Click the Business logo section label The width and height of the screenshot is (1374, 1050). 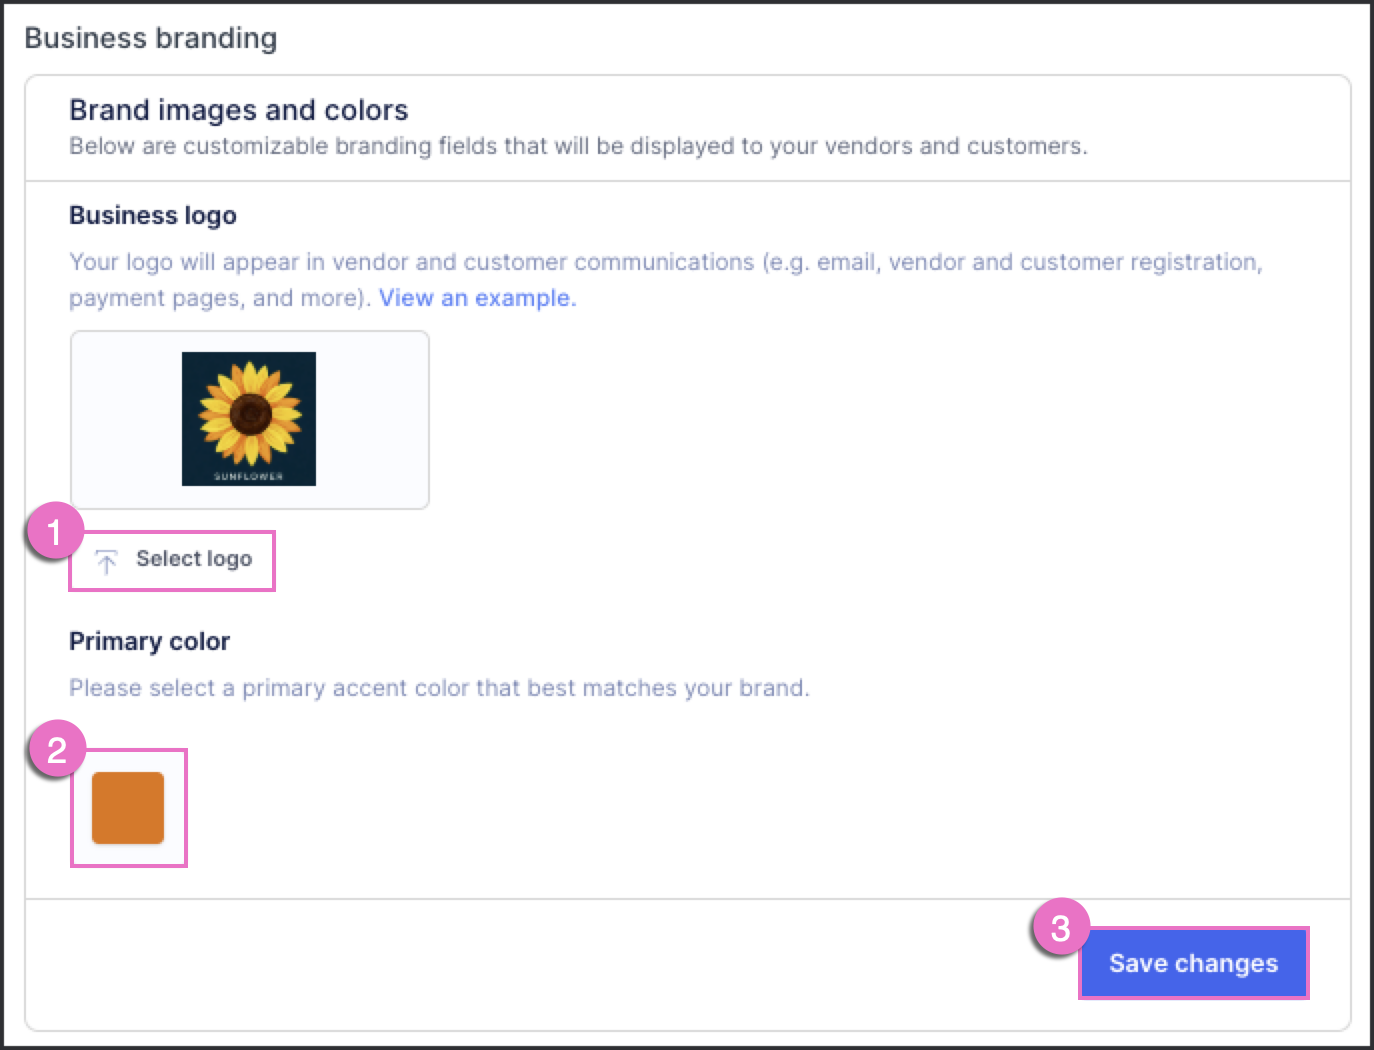tap(153, 215)
